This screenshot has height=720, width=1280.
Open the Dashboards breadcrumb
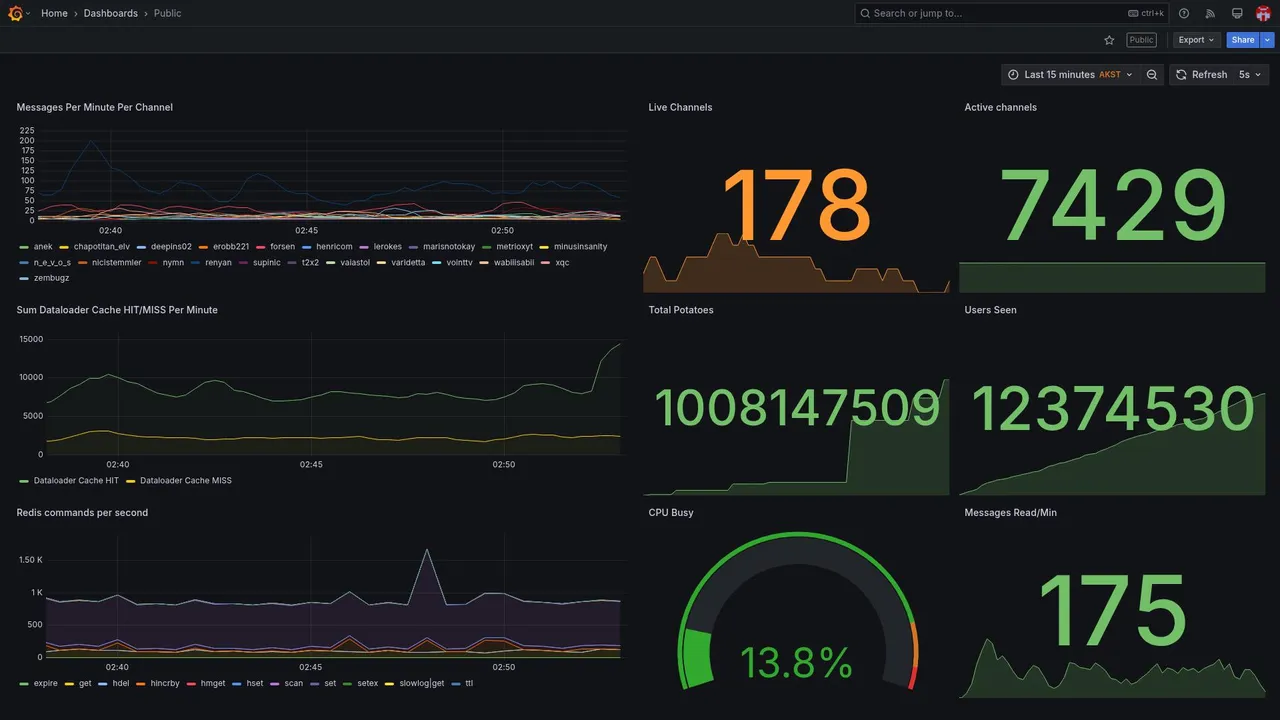click(111, 13)
